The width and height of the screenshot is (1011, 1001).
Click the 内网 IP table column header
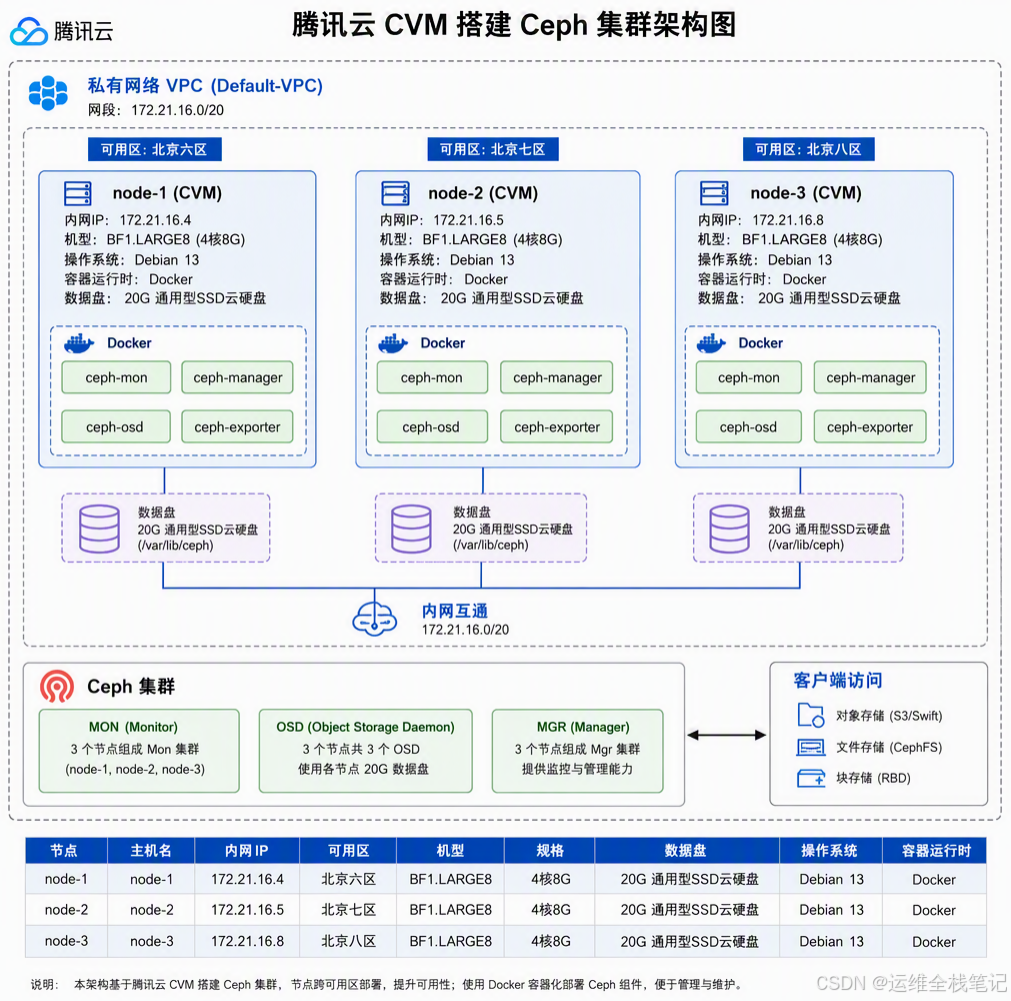pos(247,850)
